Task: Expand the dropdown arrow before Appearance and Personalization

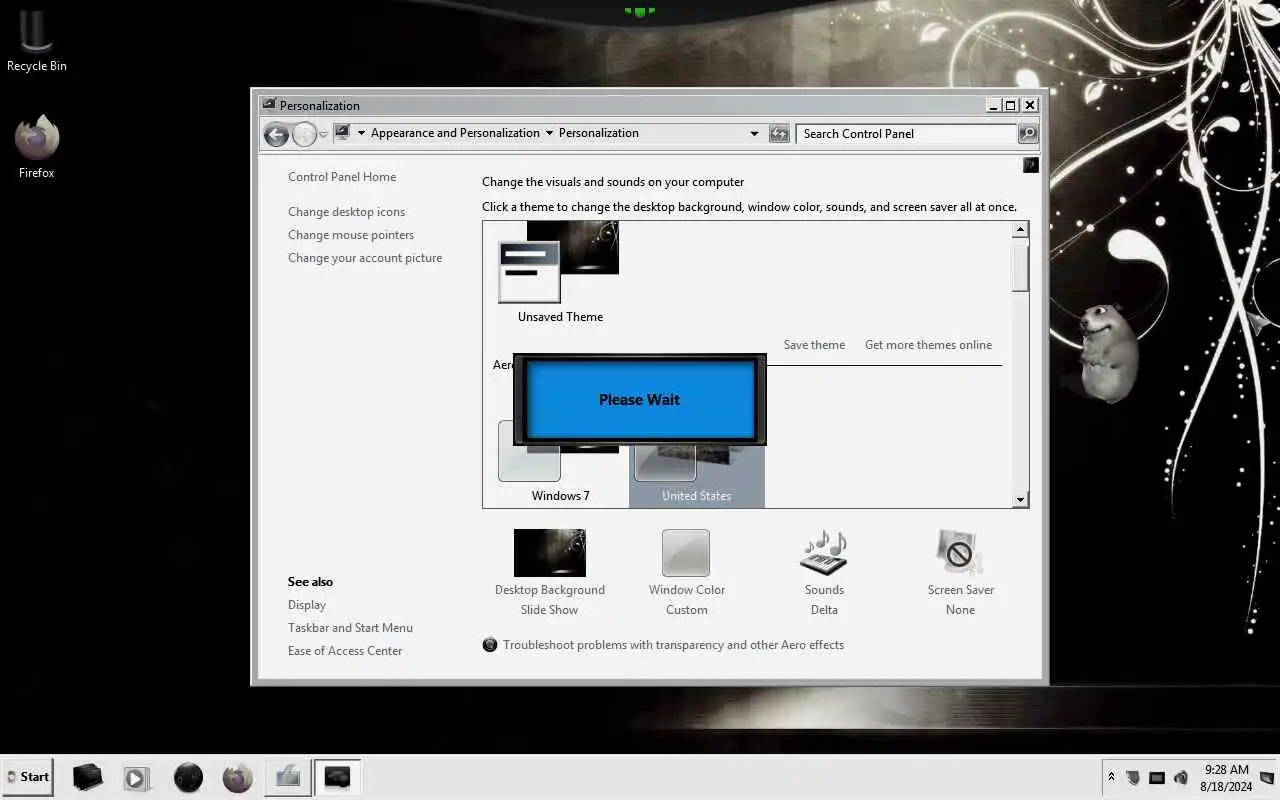Action: (x=361, y=133)
